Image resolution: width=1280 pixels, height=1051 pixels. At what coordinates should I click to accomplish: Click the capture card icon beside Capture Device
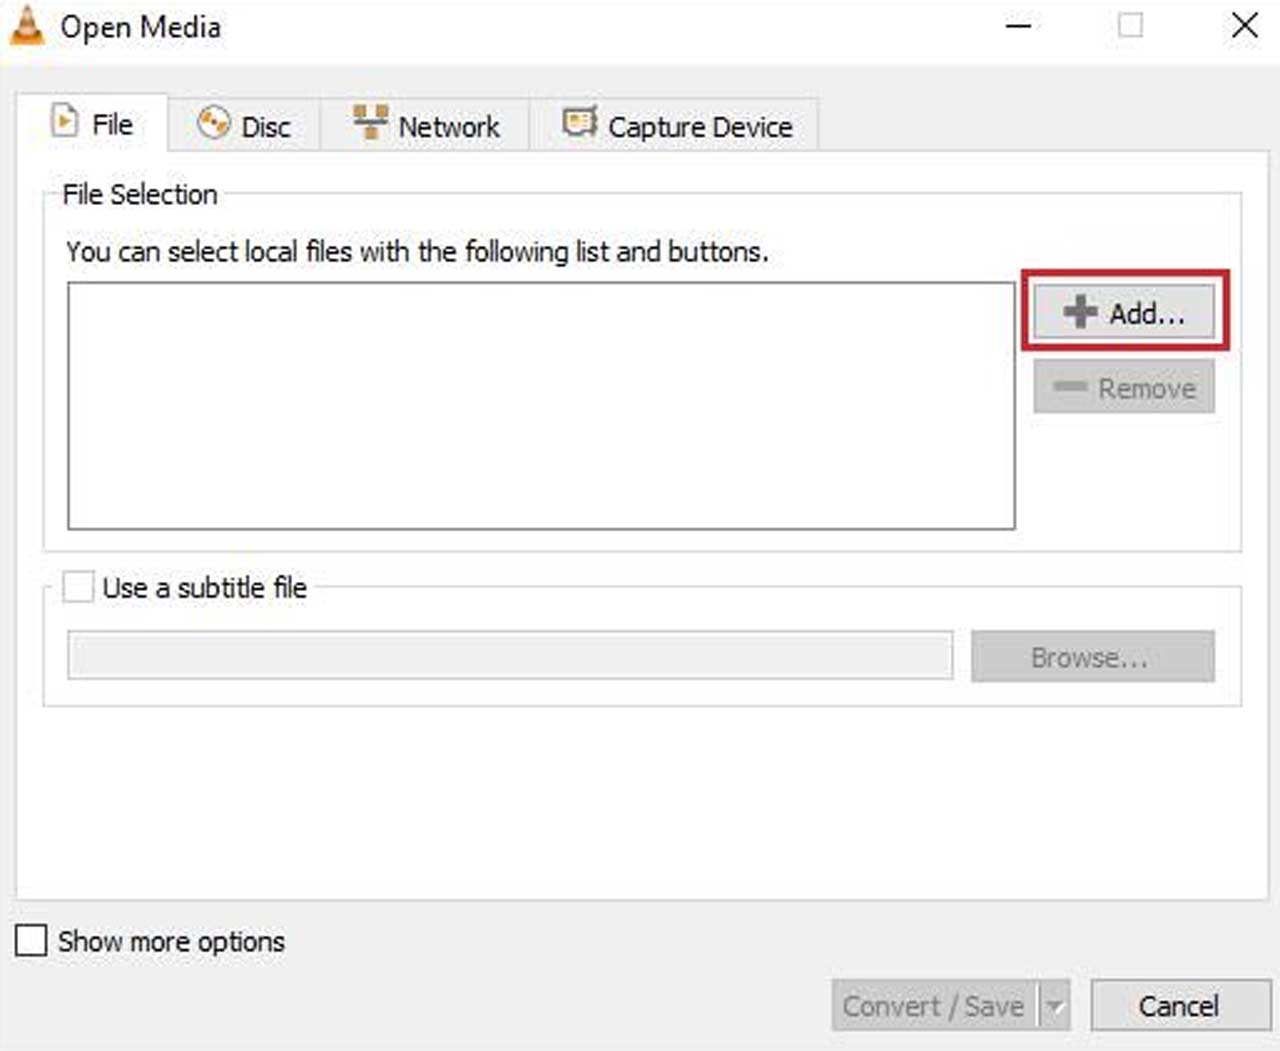(x=579, y=123)
